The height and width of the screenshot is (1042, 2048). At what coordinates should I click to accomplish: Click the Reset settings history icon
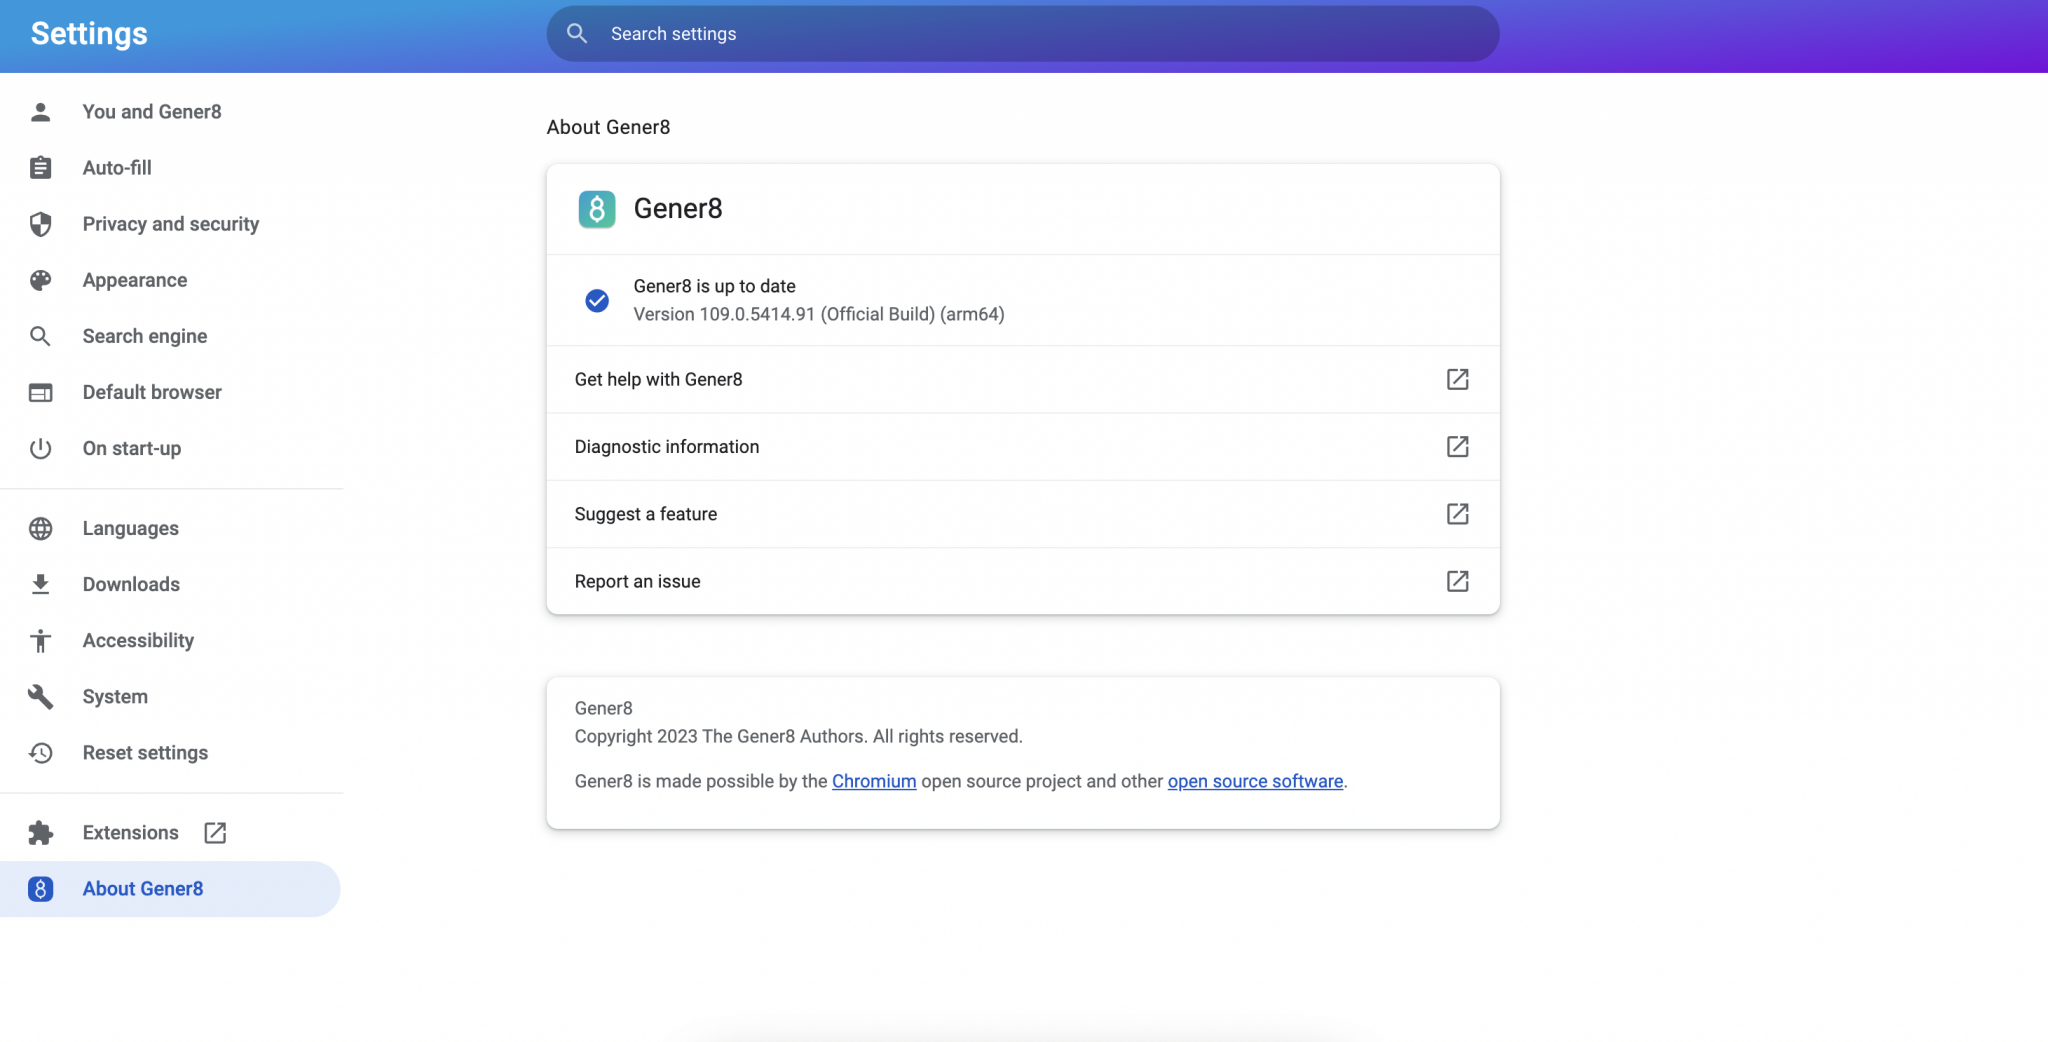click(41, 752)
